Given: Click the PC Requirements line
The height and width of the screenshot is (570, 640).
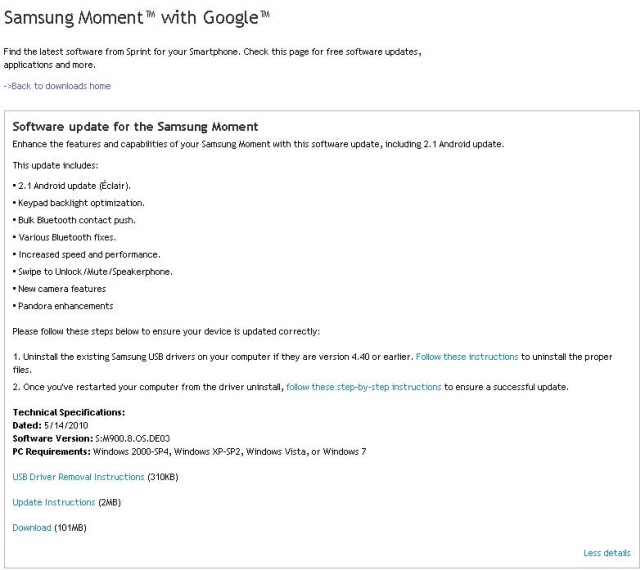Looking at the screenshot, I should click(x=189, y=452).
